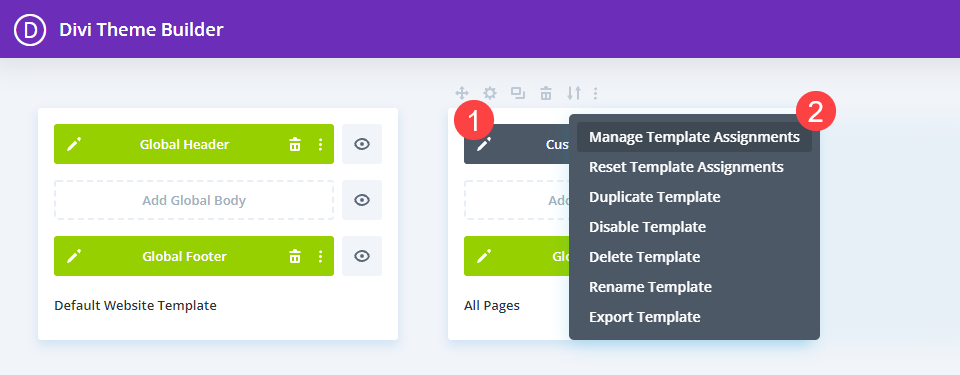Open the template toolbar three-dot menu

coord(595,93)
